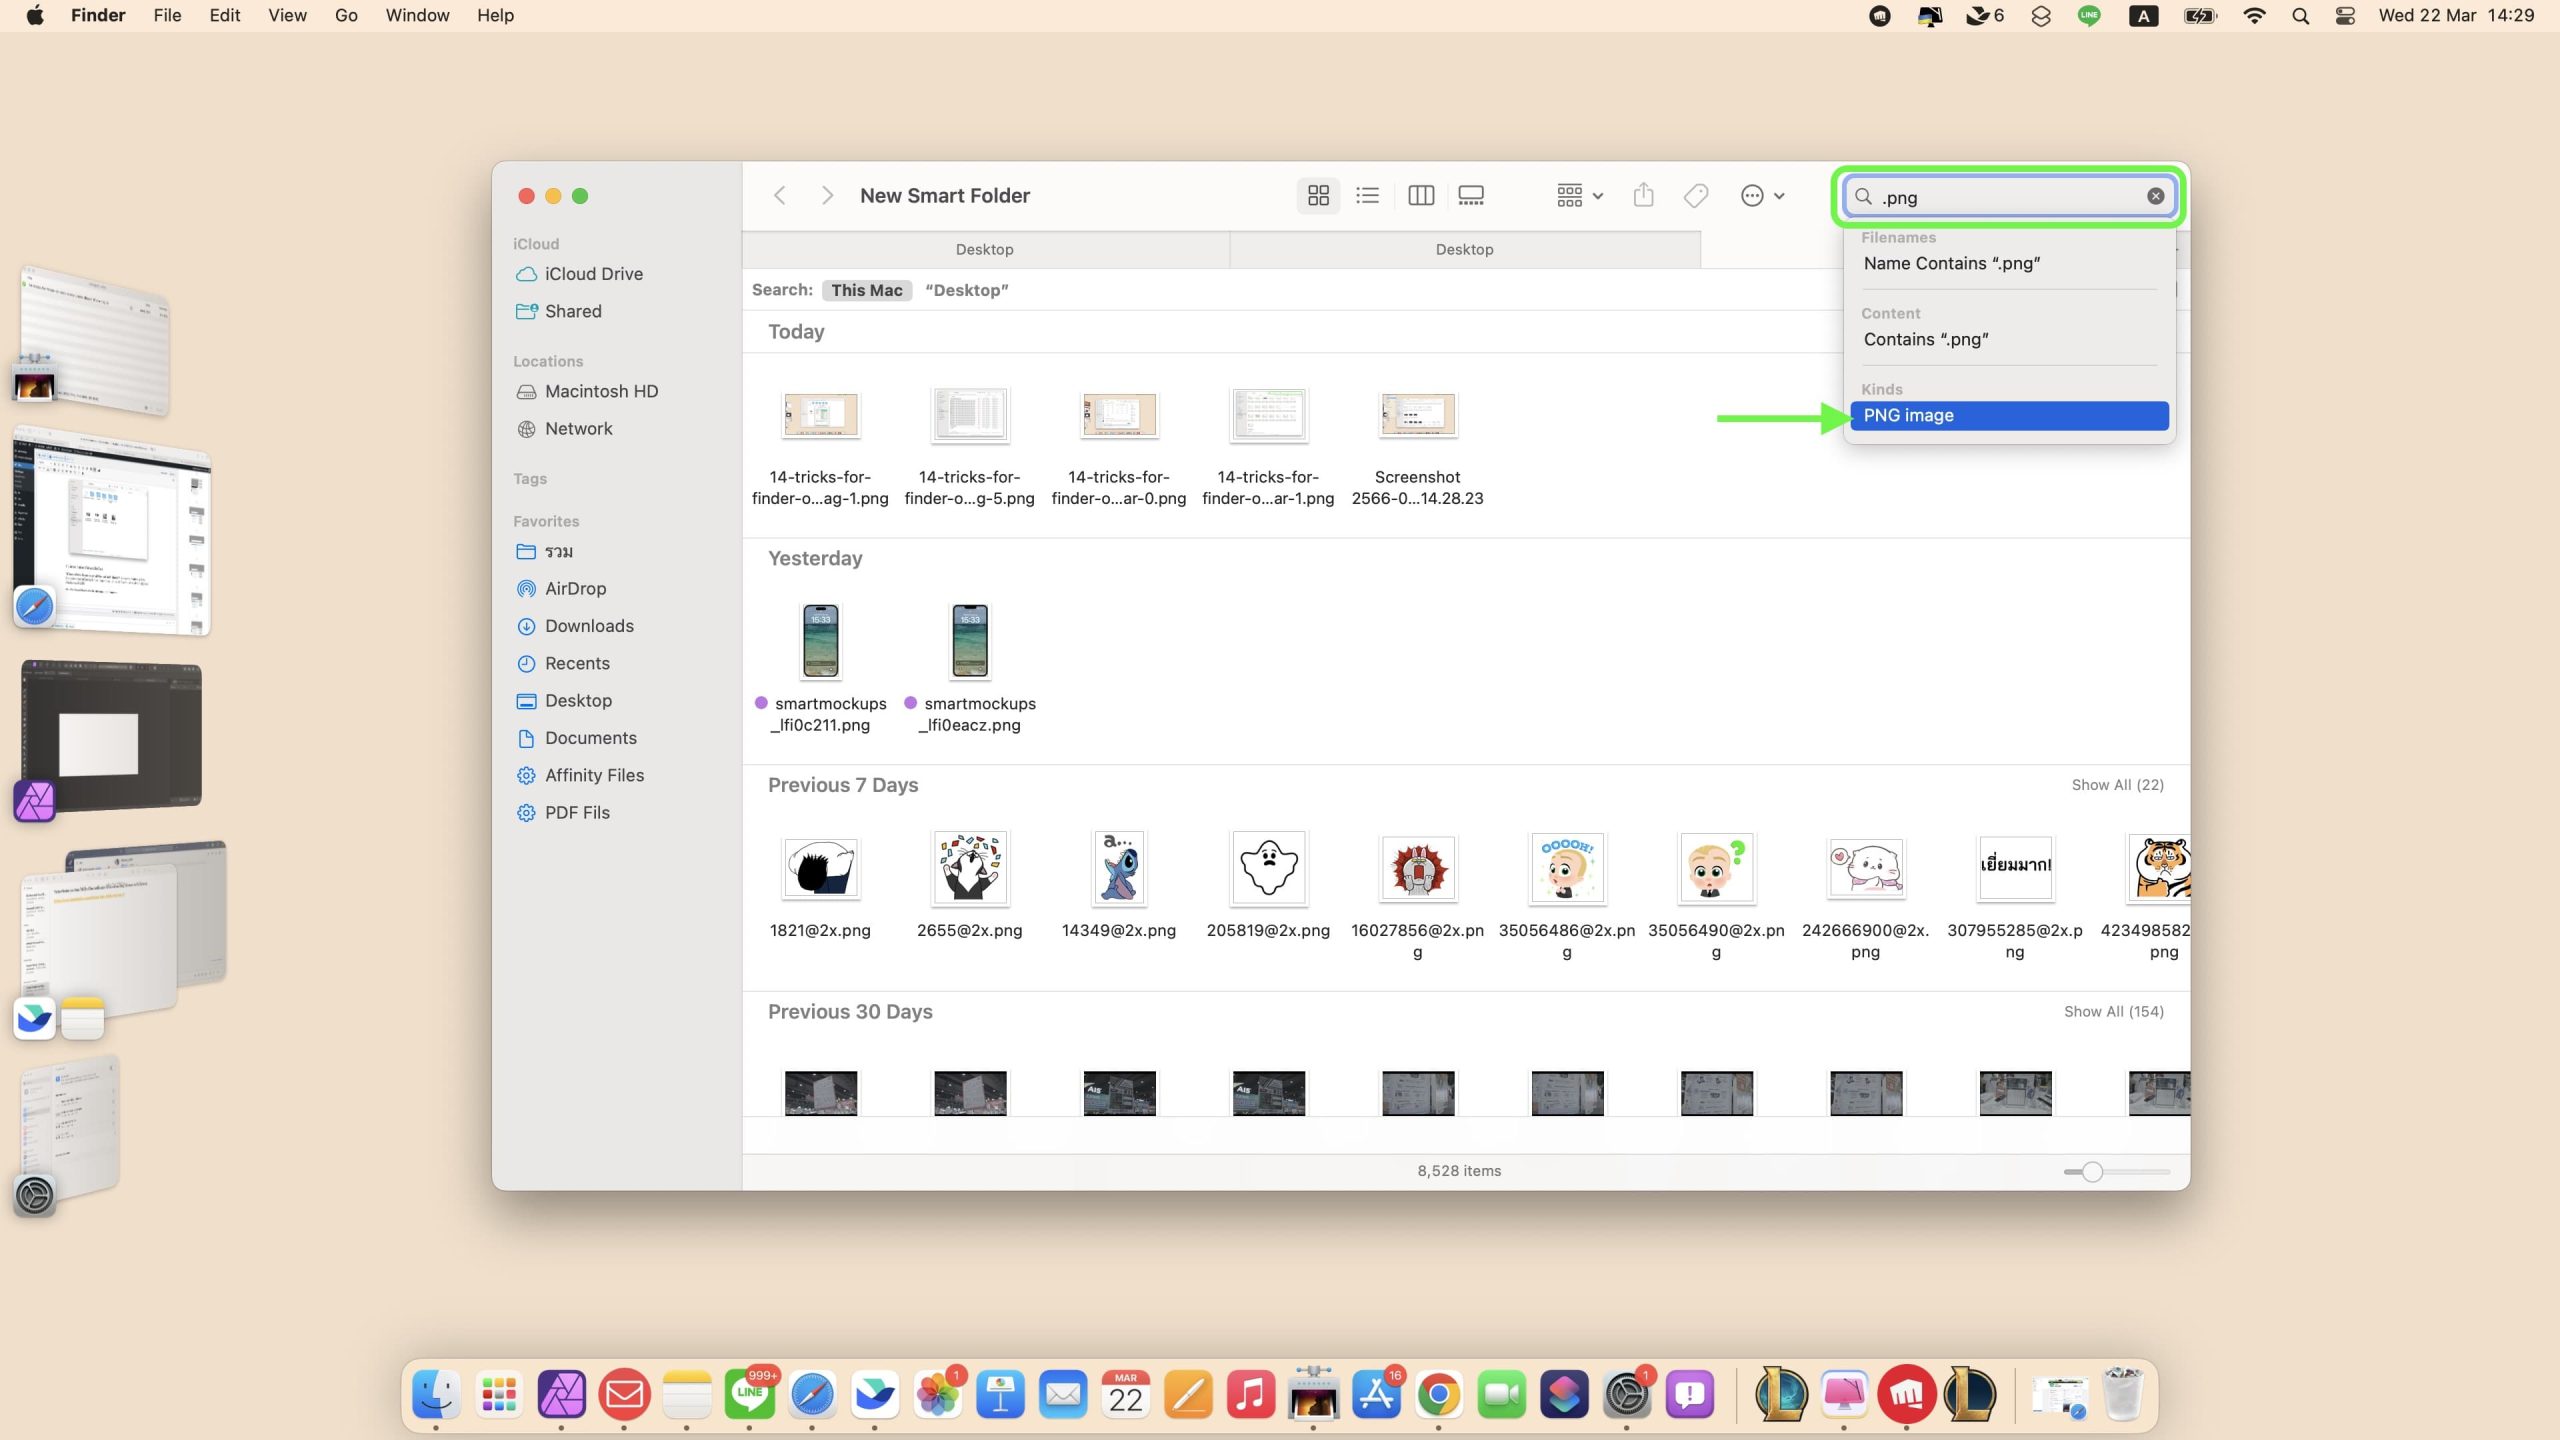This screenshot has width=2560, height=1440.
Task: Adjust the icon size slider
Action: click(x=2092, y=1171)
